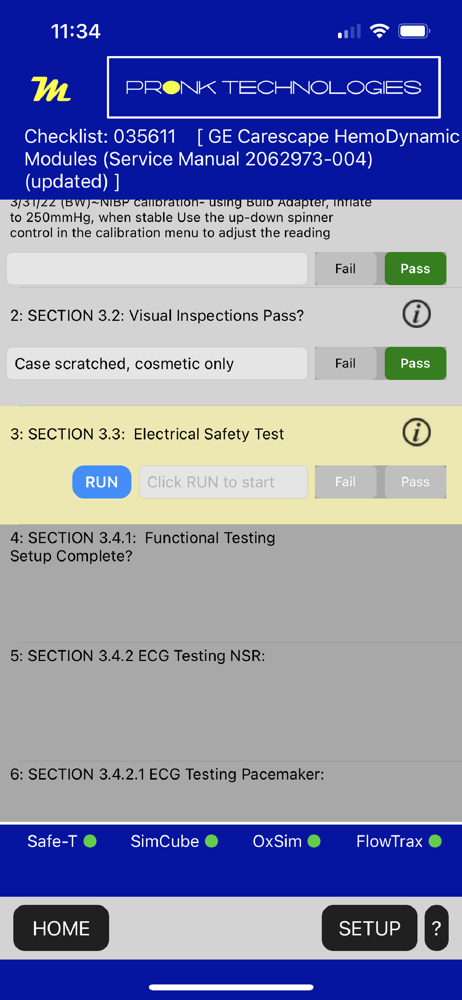The height and width of the screenshot is (1000, 462).
Task: Tap the OxSim green status indicator
Action: tap(314, 841)
